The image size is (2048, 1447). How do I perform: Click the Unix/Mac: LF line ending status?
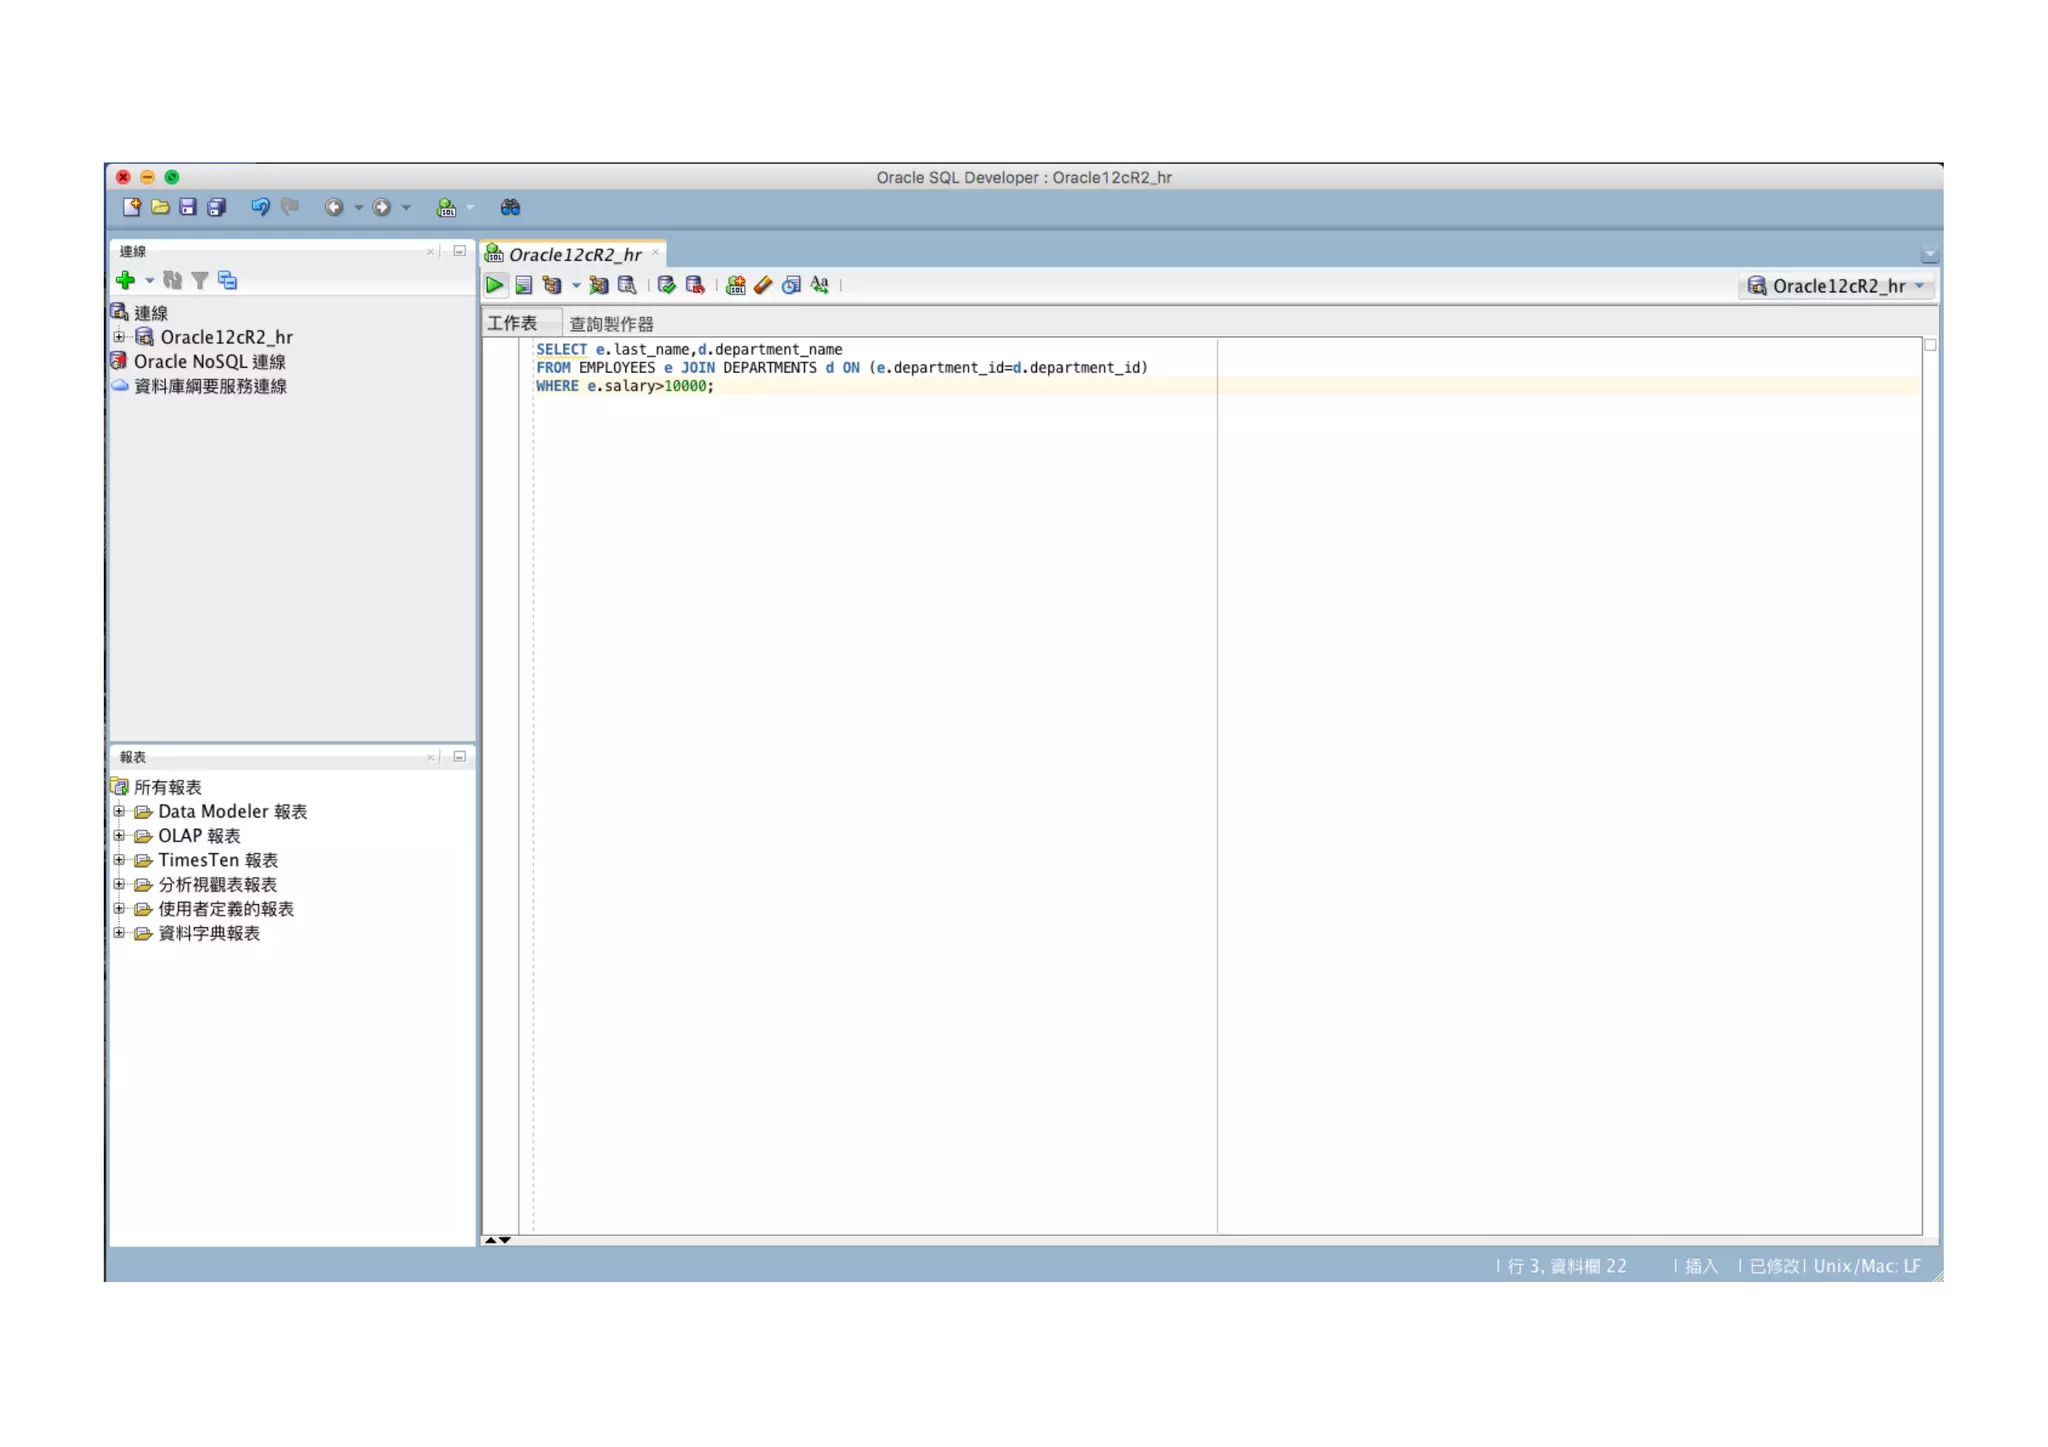[1867, 1266]
